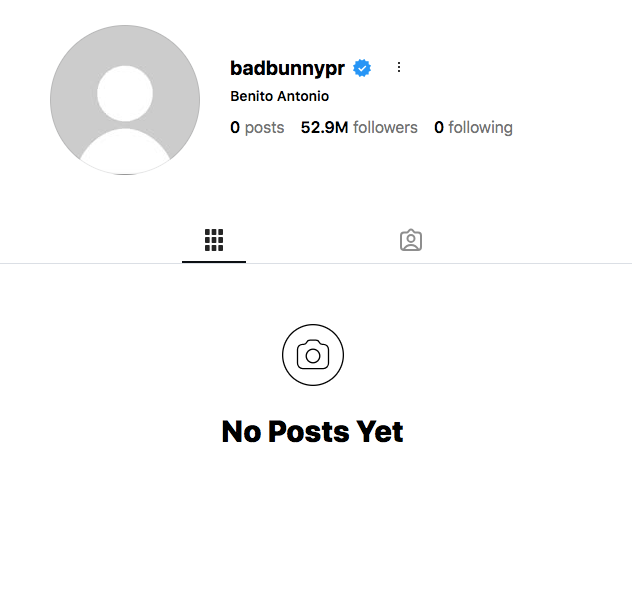
Task: Open the 0 following list
Action: click(x=473, y=127)
